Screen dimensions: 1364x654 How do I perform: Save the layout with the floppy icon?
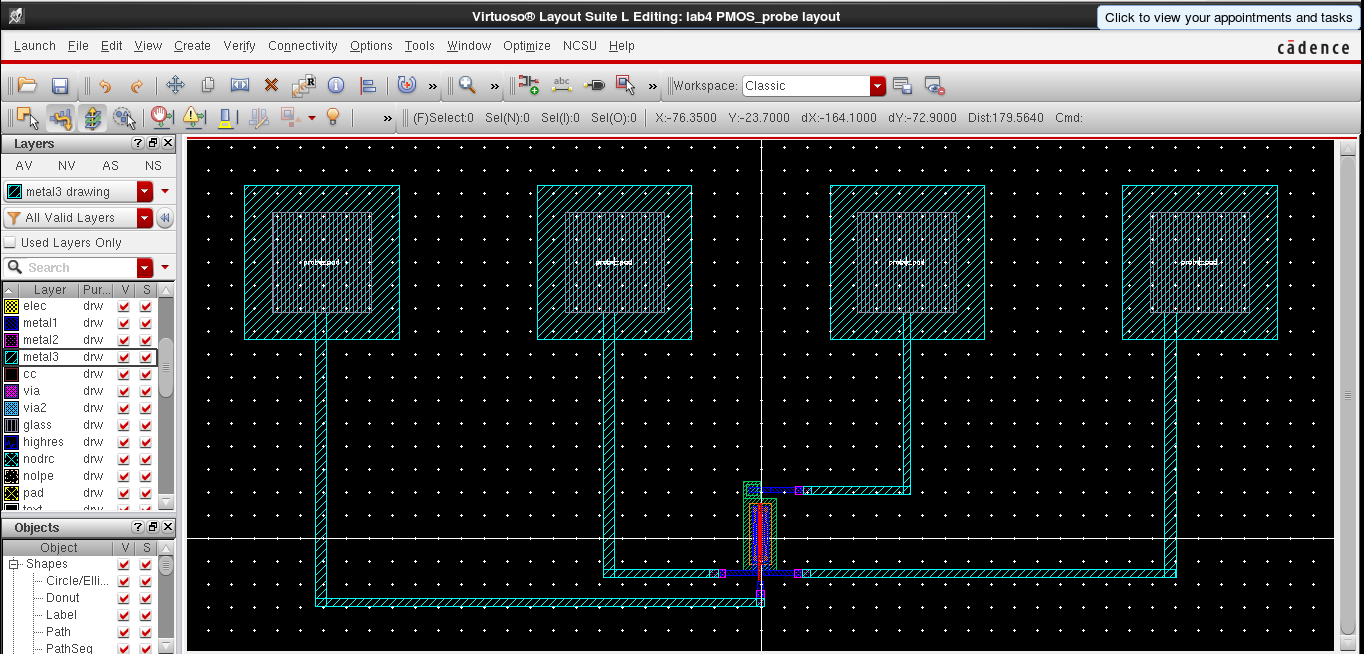(60, 86)
